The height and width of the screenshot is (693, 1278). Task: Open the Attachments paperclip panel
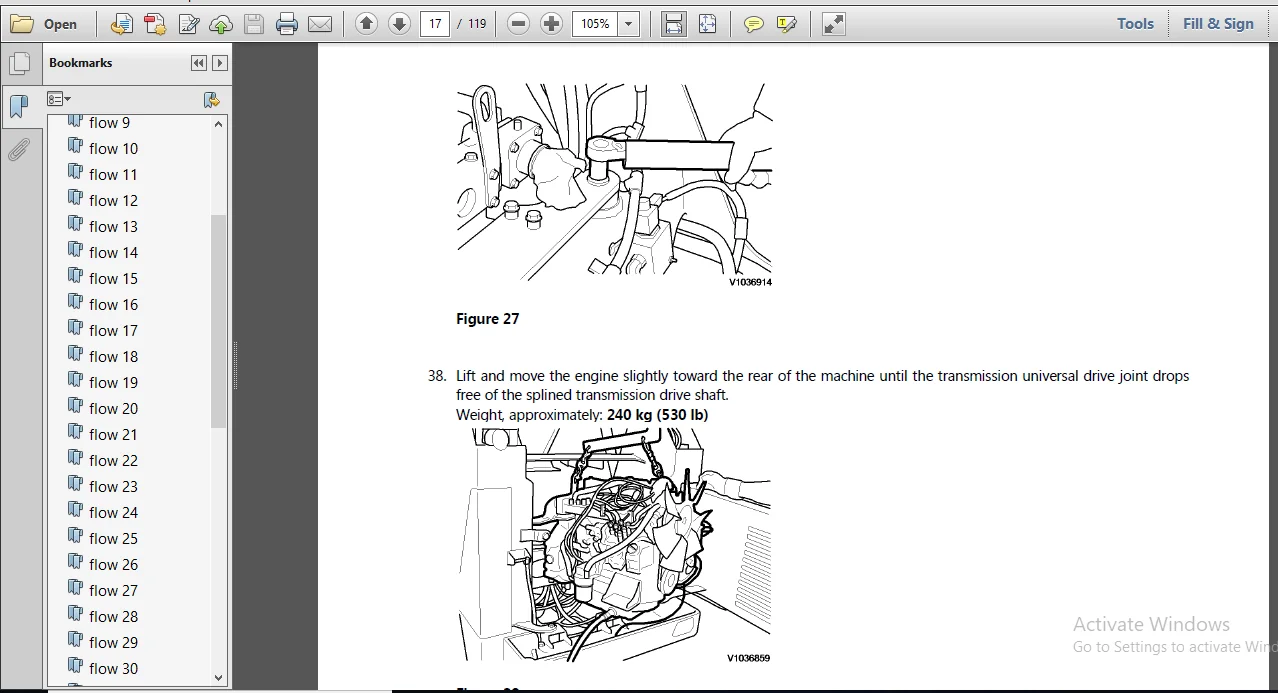(18, 150)
